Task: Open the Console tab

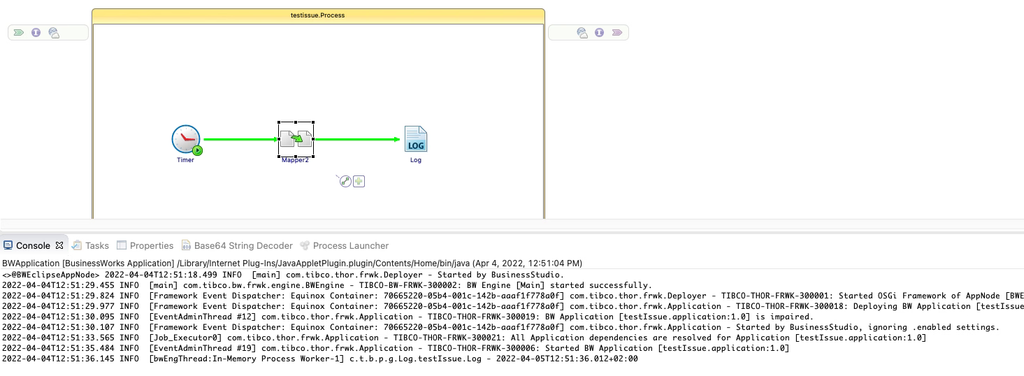Action: [x=33, y=245]
